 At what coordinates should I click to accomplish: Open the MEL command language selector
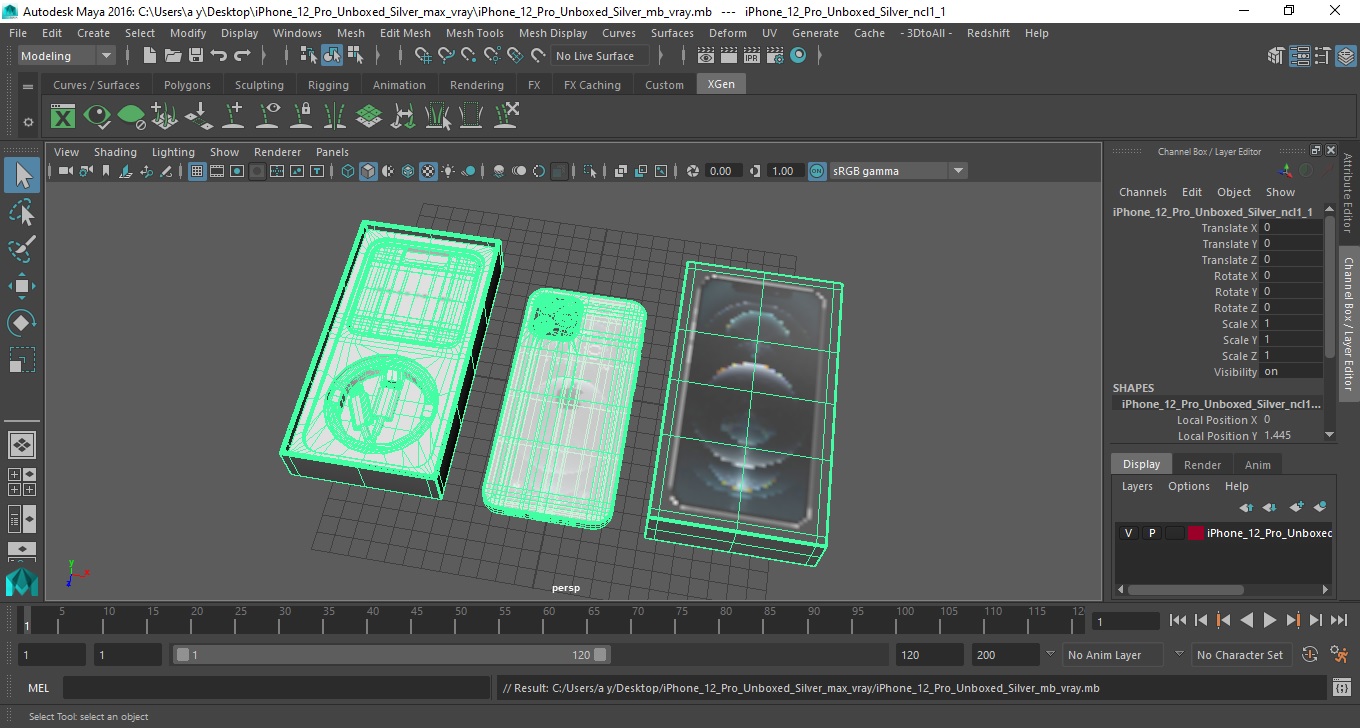click(x=39, y=688)
